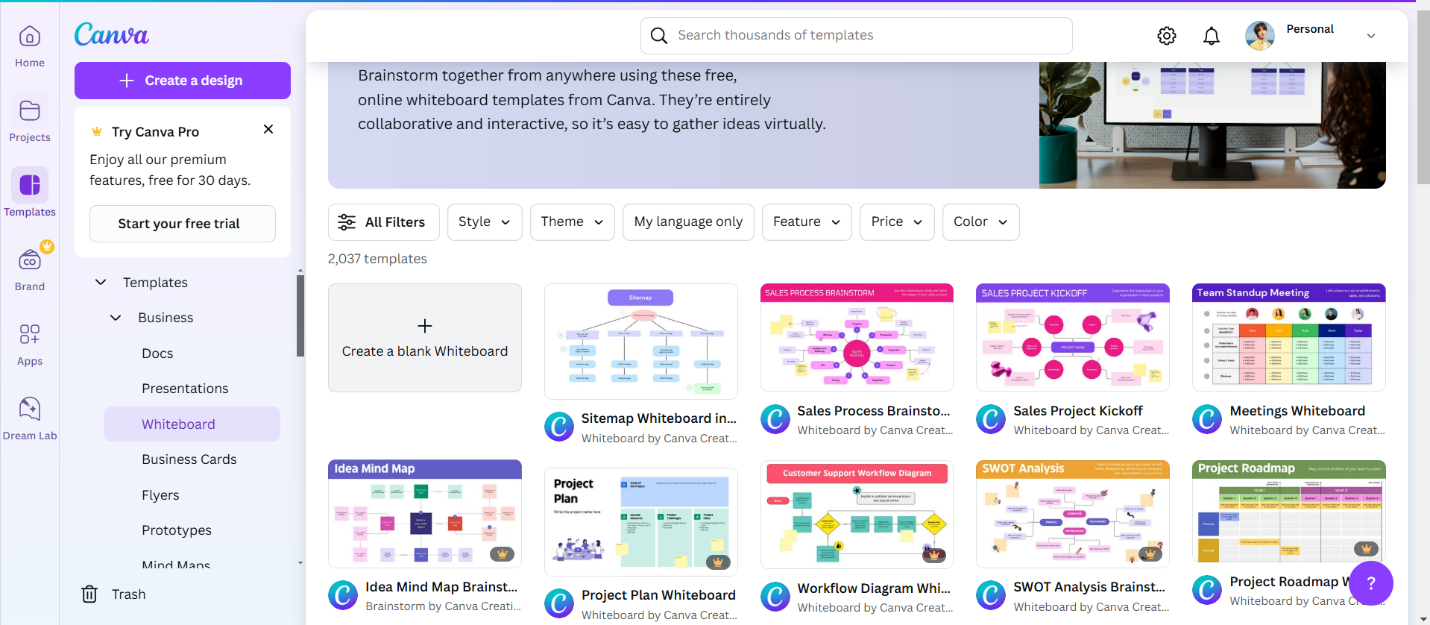This screenshot has height=625, width=1430.
Task: Open the Team Standup Meeting thumbnail
Action: pyautogui.click(x=1289, y=337)
